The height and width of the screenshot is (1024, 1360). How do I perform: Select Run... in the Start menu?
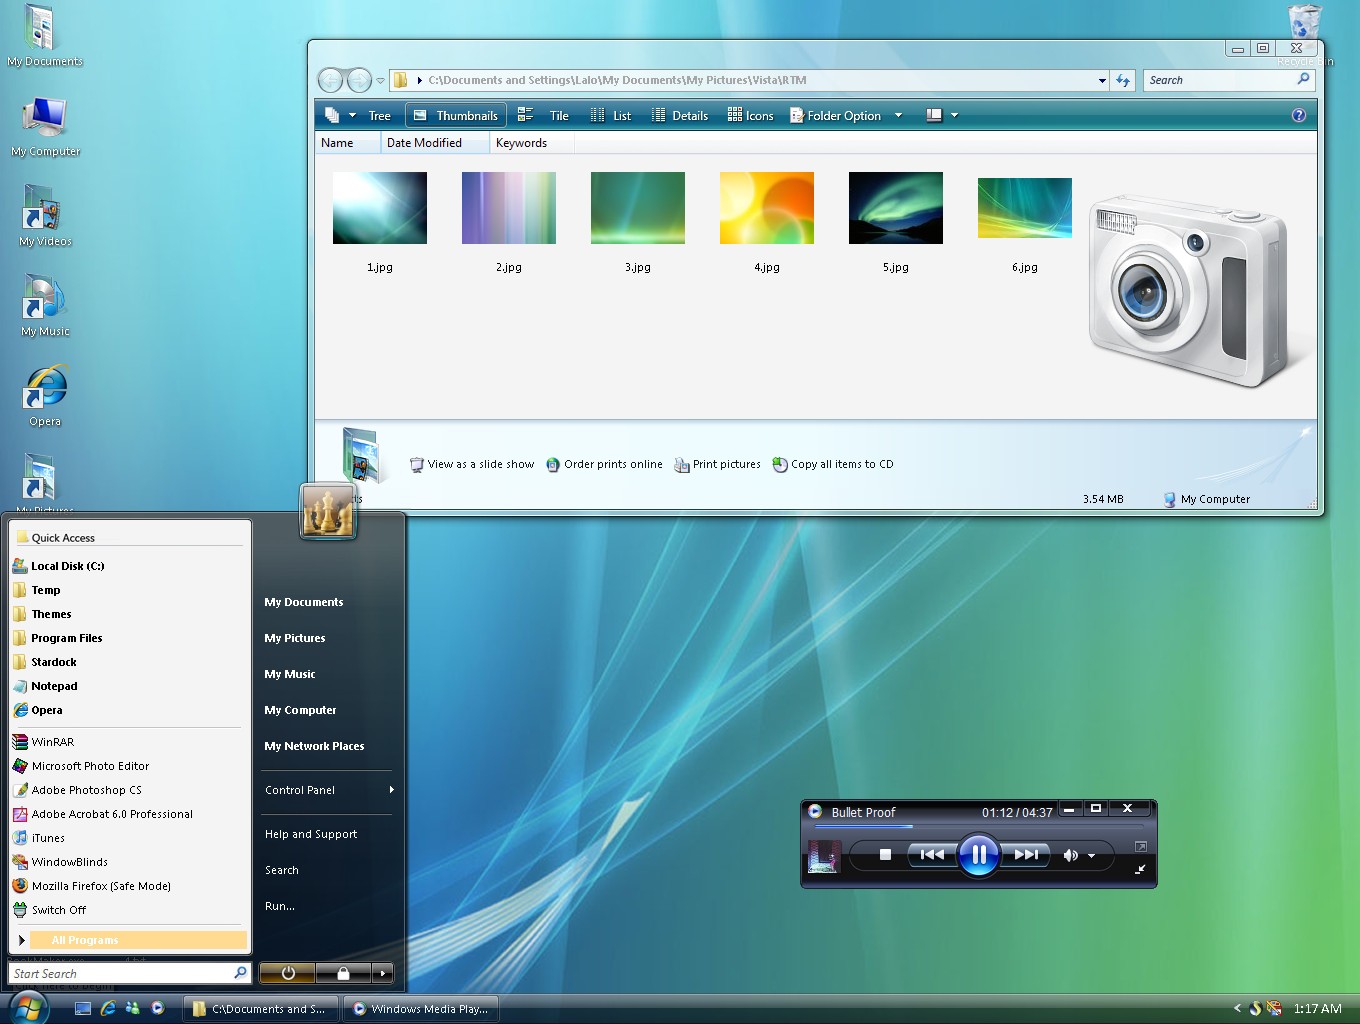(x=278, y=906)
